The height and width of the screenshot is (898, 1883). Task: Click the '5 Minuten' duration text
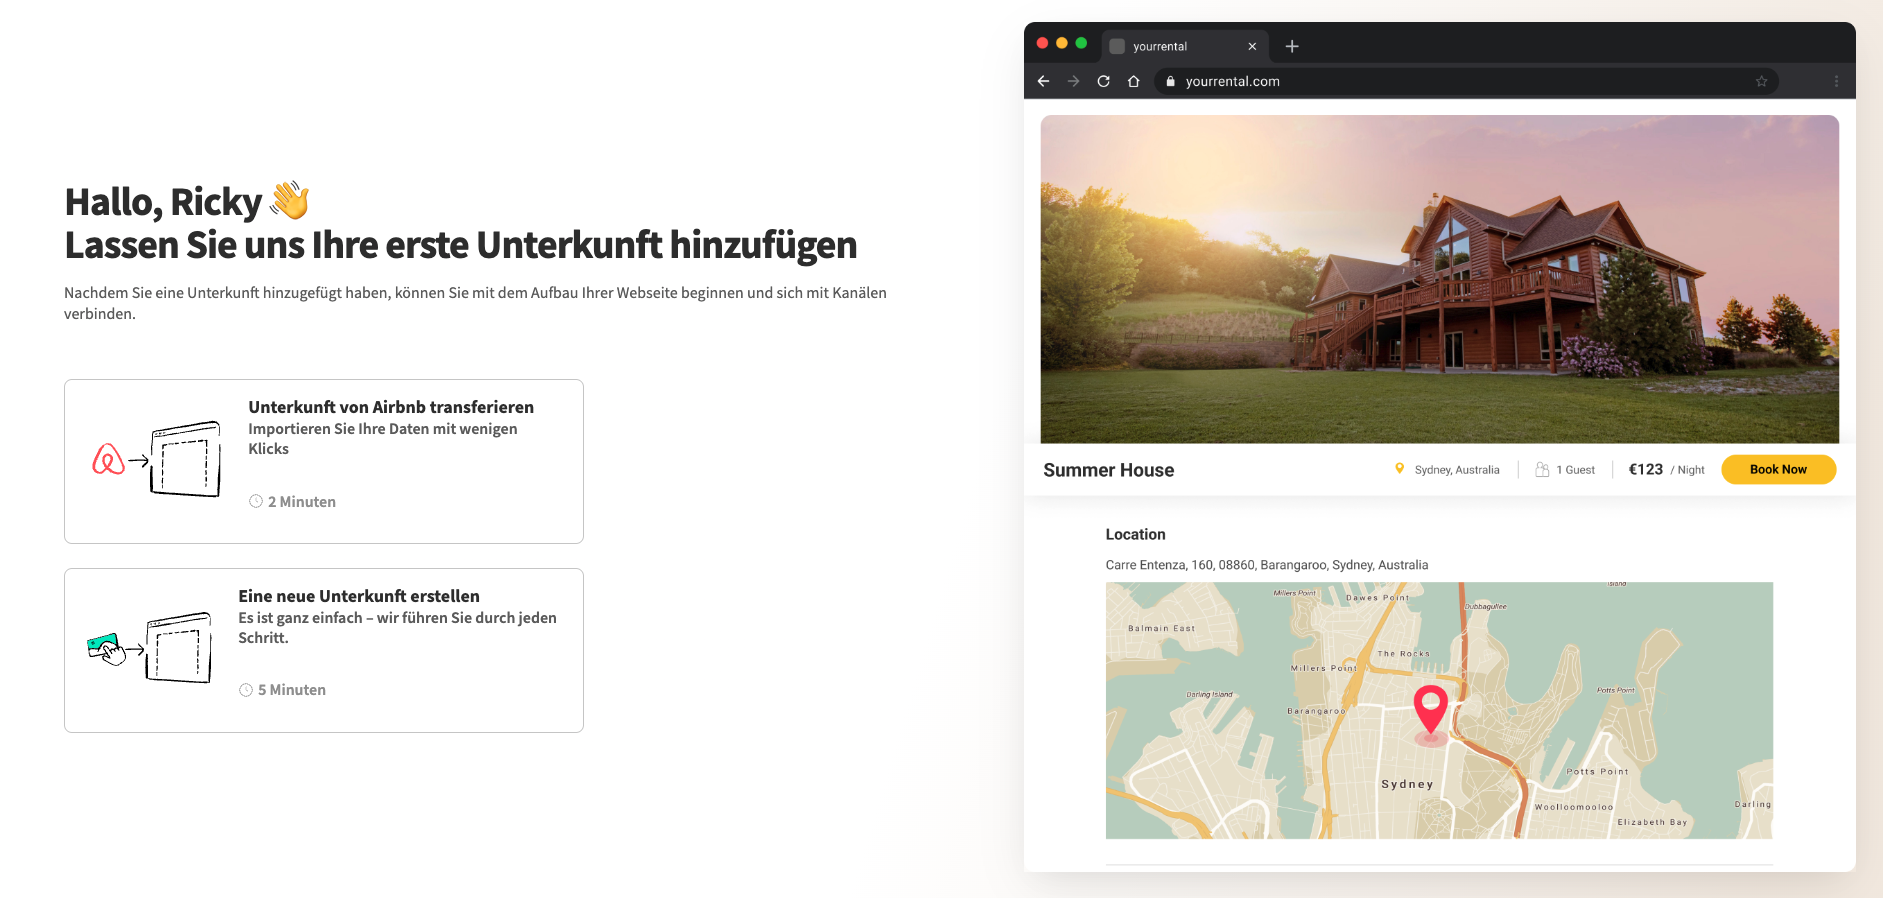pyautogui.click(x=292, y=690)
